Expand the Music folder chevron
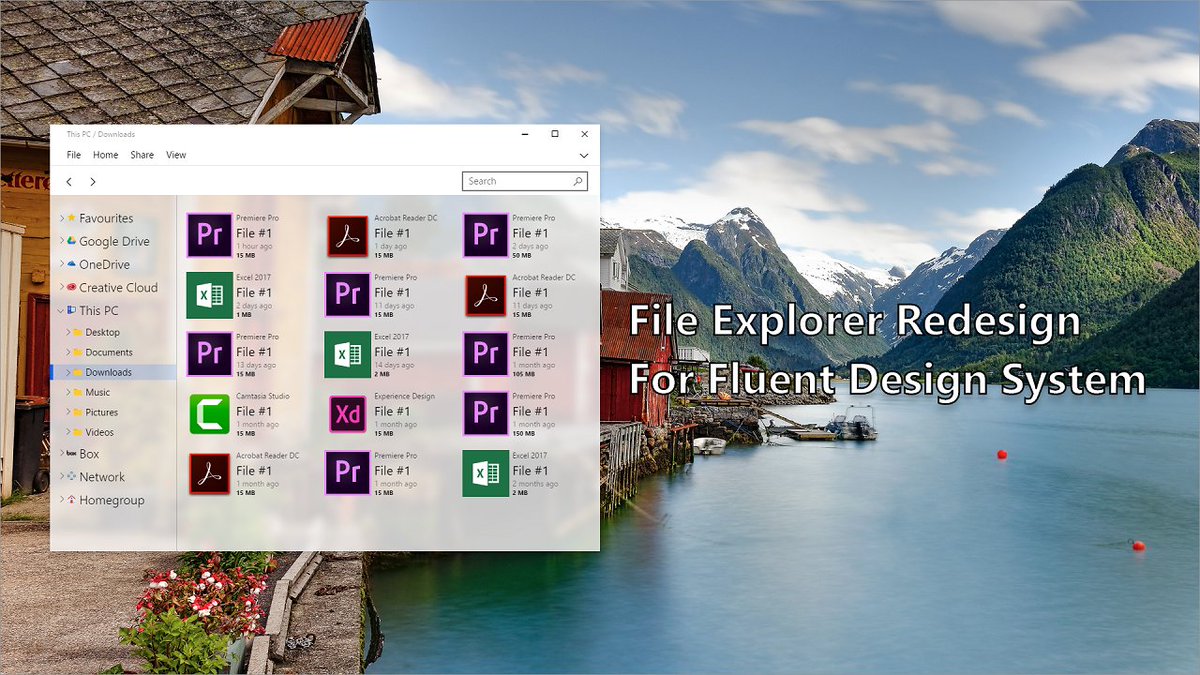The image size is (1200, 675). point(67,392)
